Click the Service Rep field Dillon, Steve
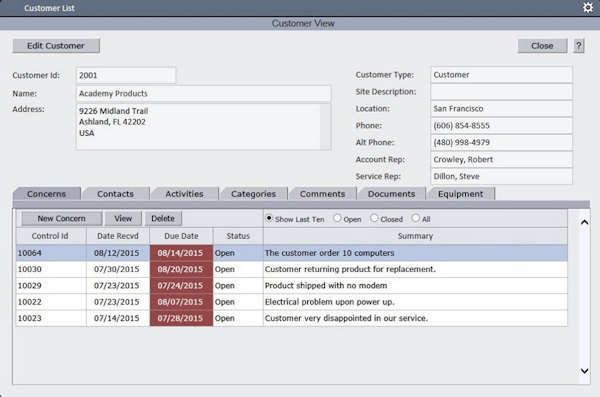Image resolution: width=600 pixels, height=397 pixels. pos(501,176)
